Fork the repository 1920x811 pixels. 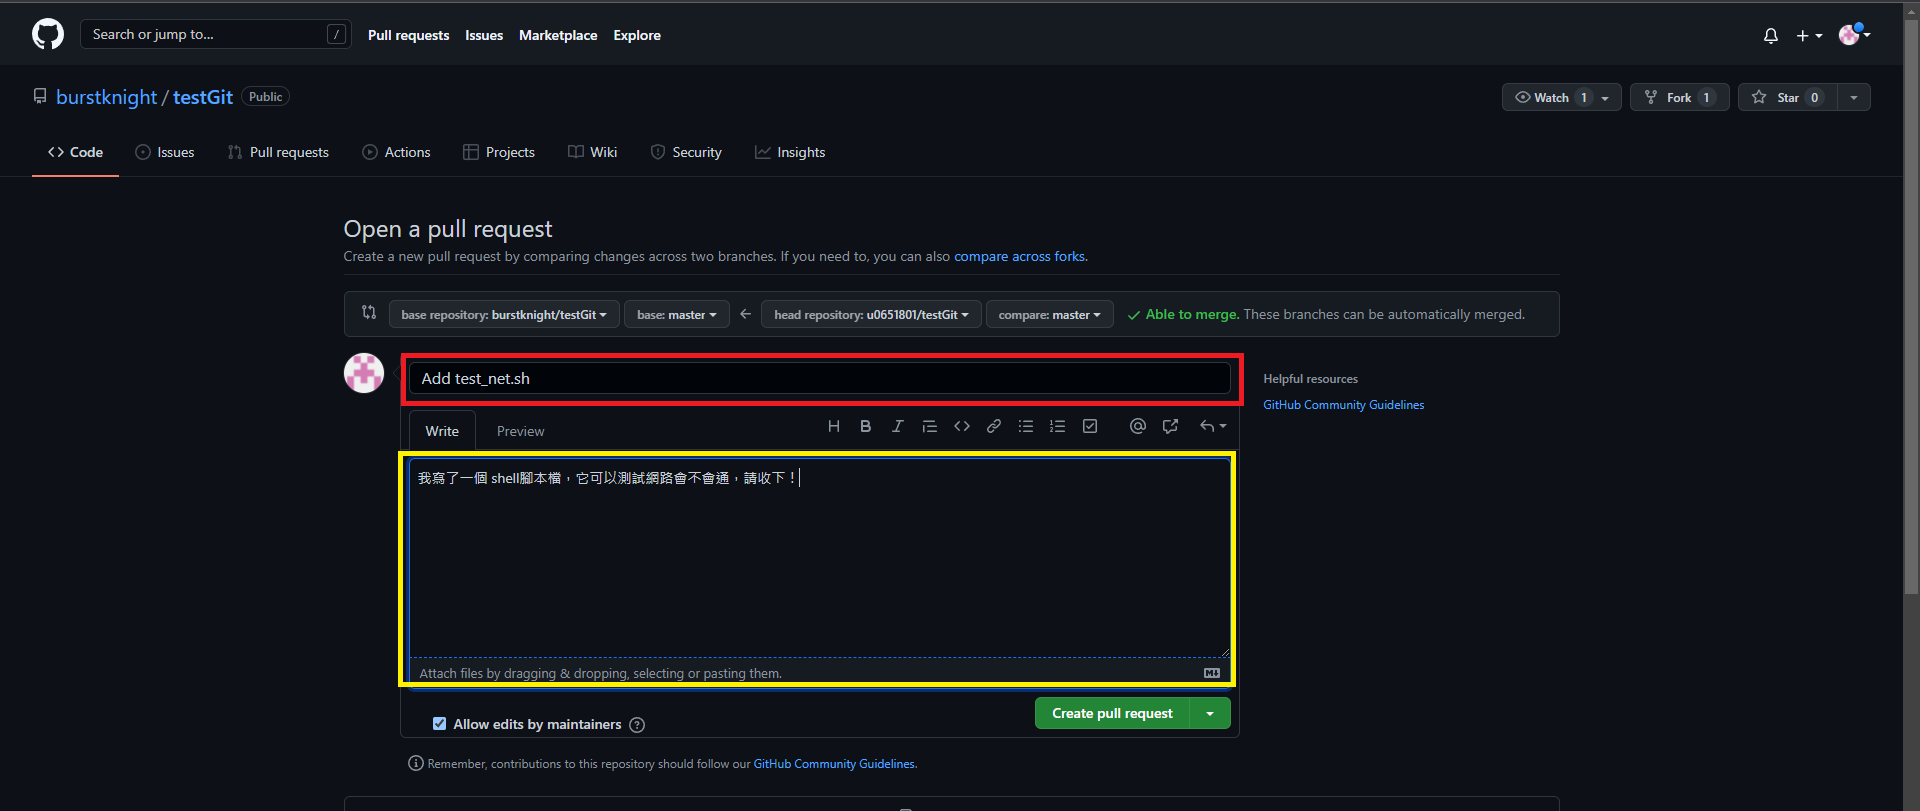[x=1679, y=97]
